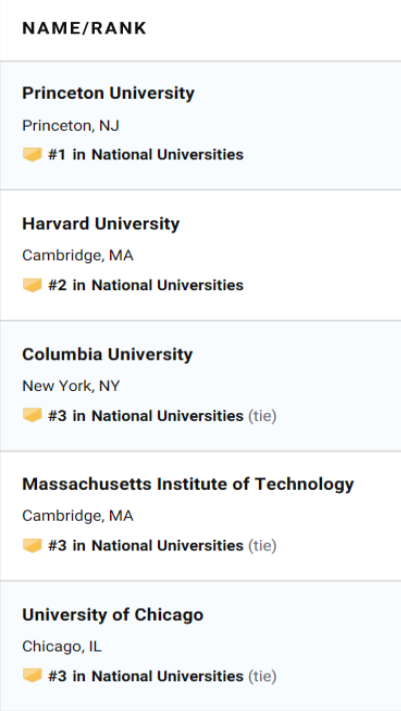Image resolution: width=401 pixels, height=711 pixels.
Task: Go to the Columbia University page
Action: pyautogui.click(x=108, y=354)
